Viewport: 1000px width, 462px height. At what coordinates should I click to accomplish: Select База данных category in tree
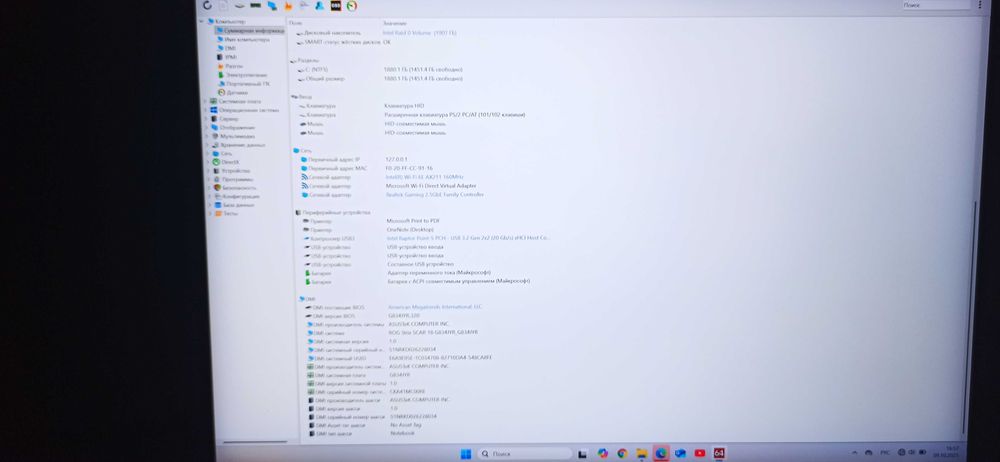point(235,205)
